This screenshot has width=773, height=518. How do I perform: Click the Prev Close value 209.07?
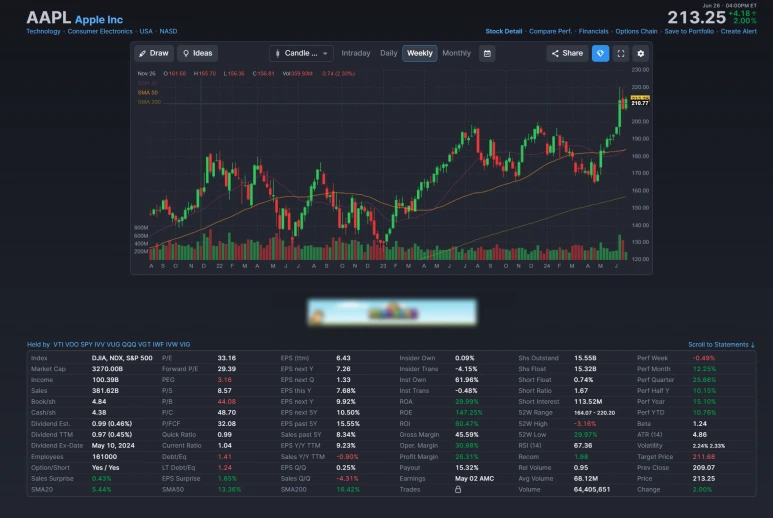click(x=703, y=468)
